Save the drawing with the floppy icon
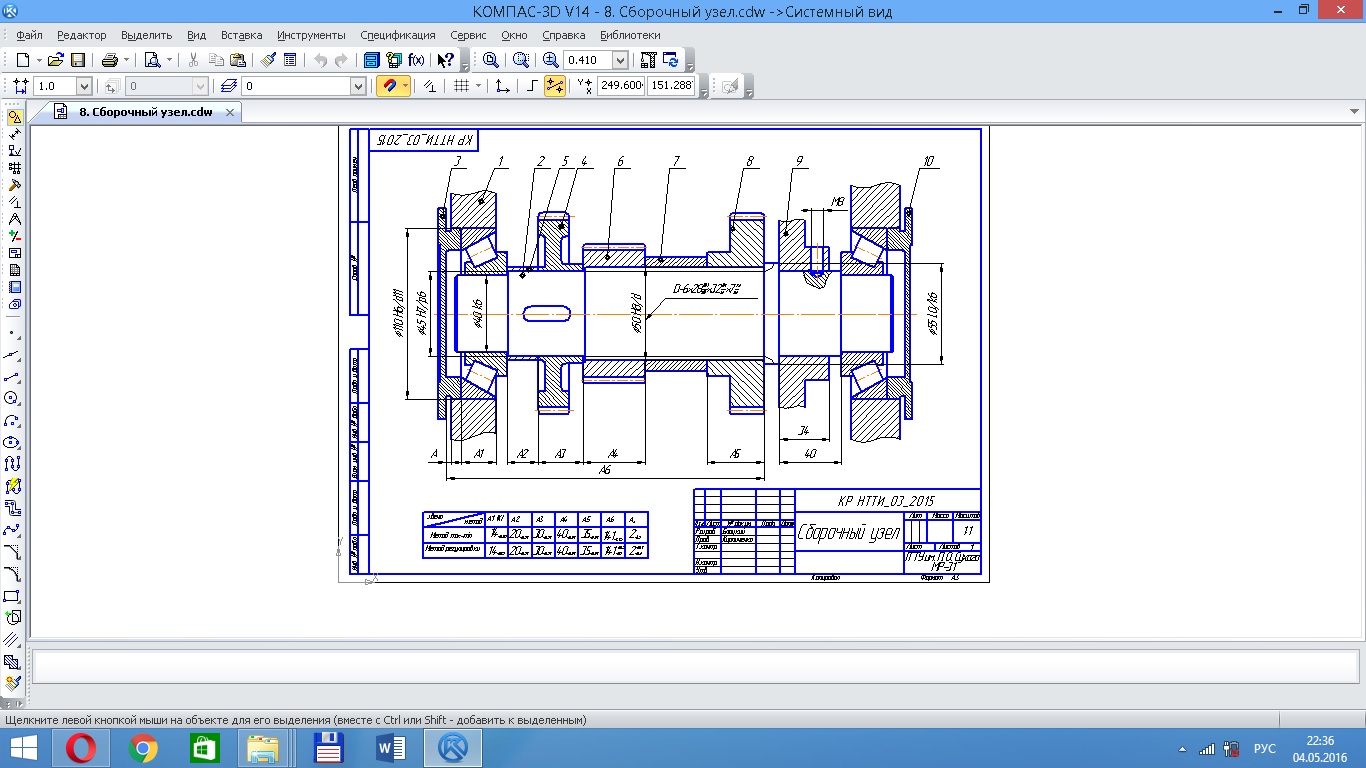Screen dimensions: 1366x768 (77, 60)
